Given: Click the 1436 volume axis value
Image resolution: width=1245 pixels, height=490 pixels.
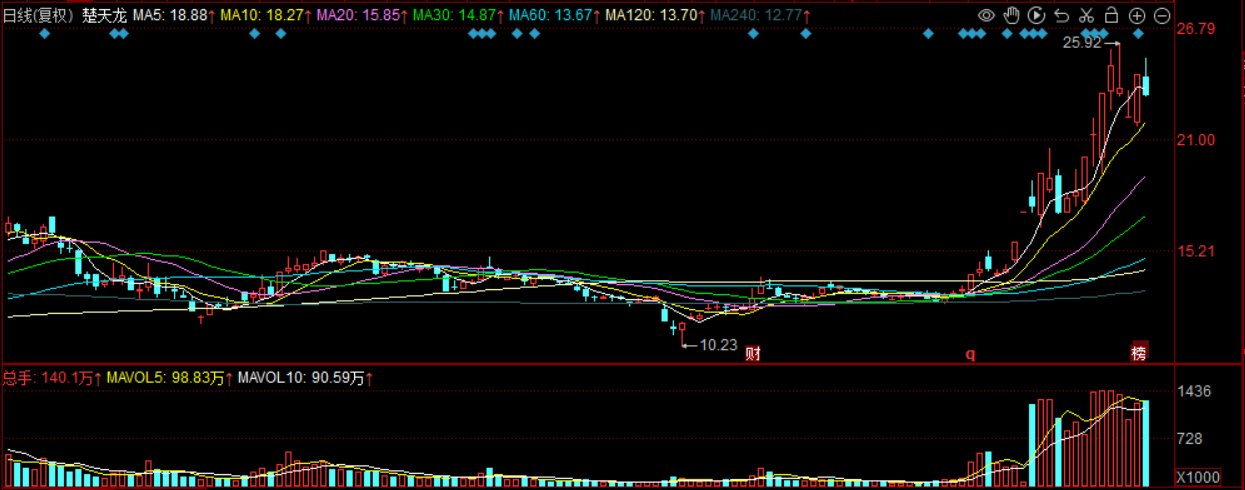Looking at the screenshot, I should 1194,391.
